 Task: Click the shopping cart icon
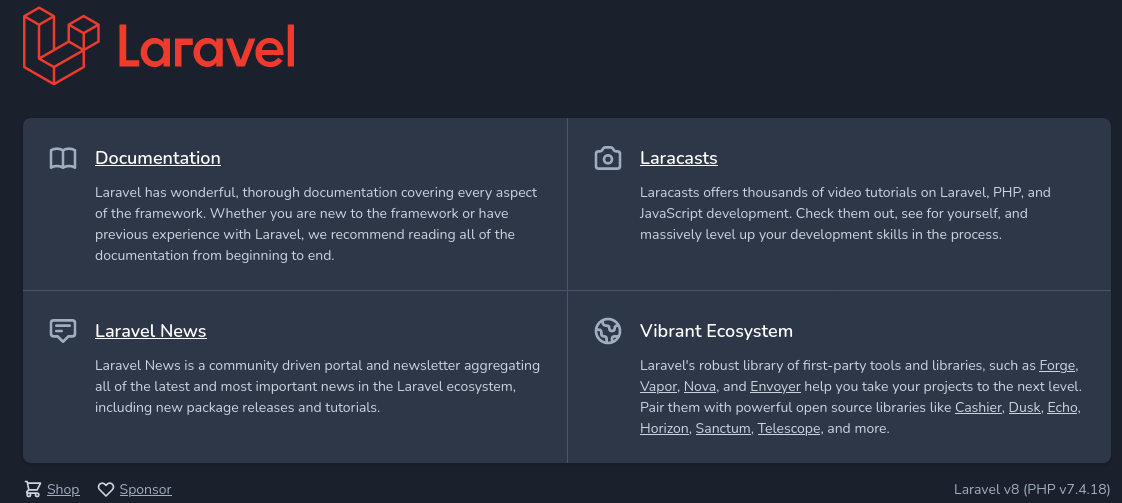coord(33,489)
